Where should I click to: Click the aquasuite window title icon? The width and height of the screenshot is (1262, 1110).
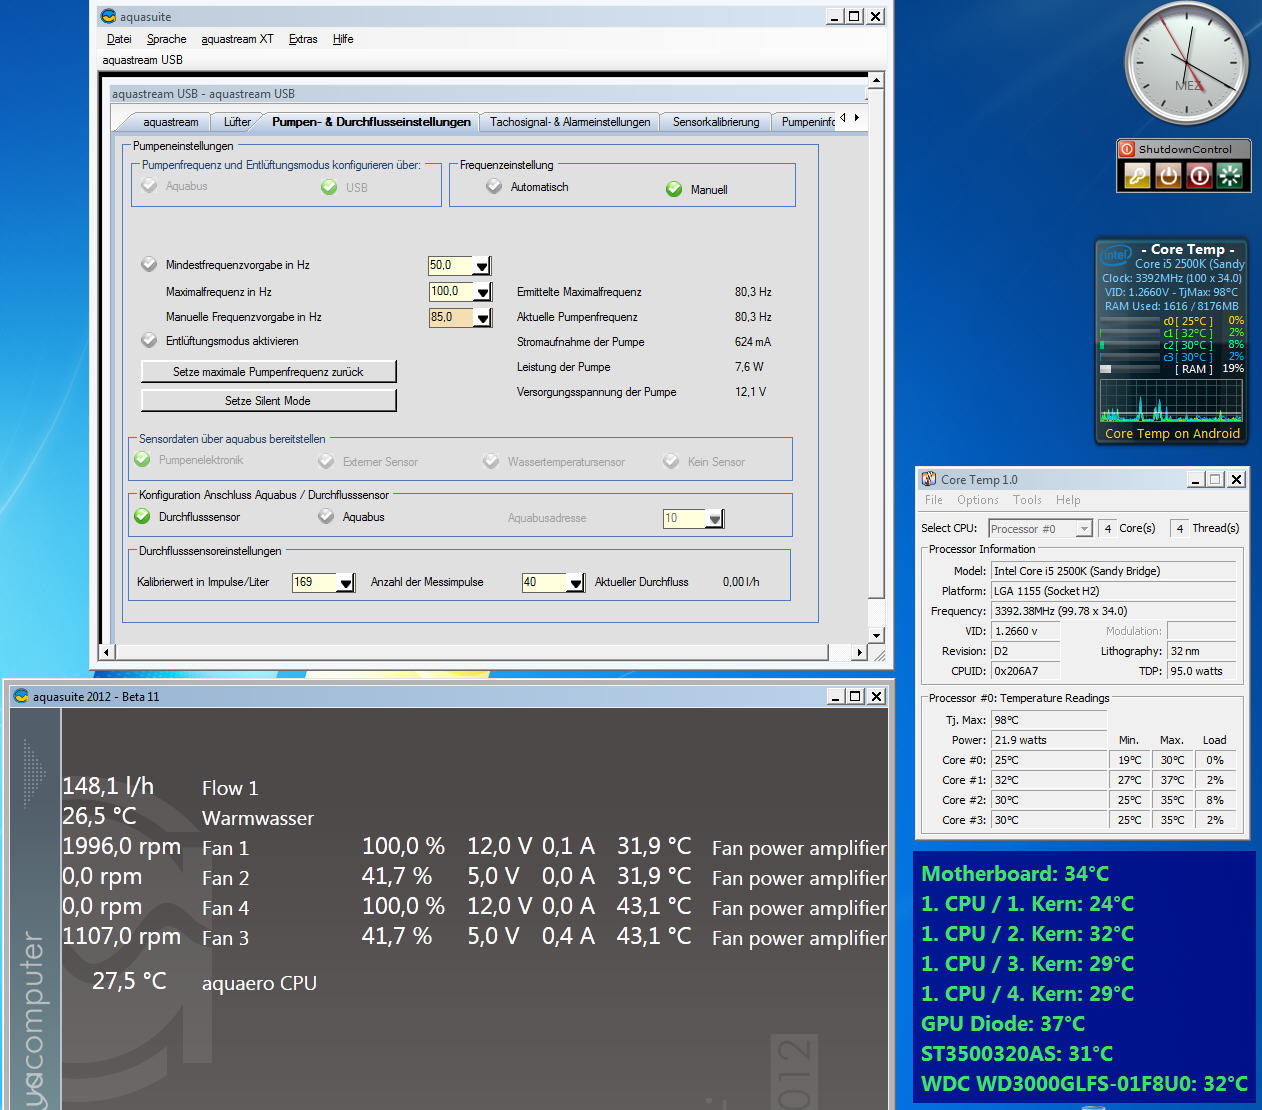(108, 16)
